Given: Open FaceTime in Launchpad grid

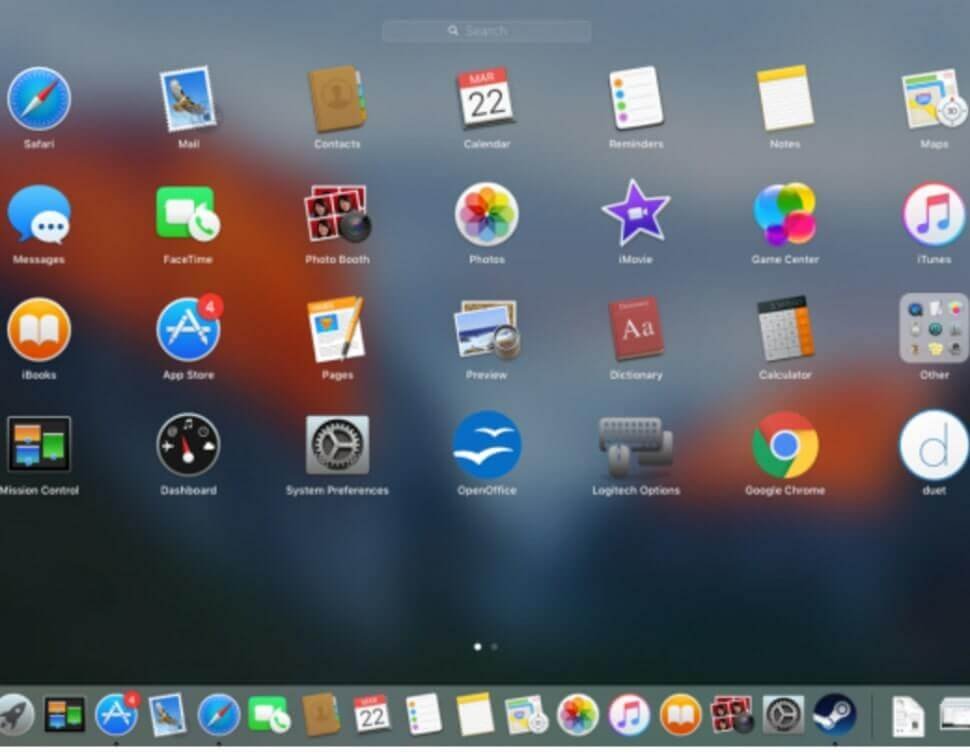Looking at the screenshot, I should [x=188, y=215].
